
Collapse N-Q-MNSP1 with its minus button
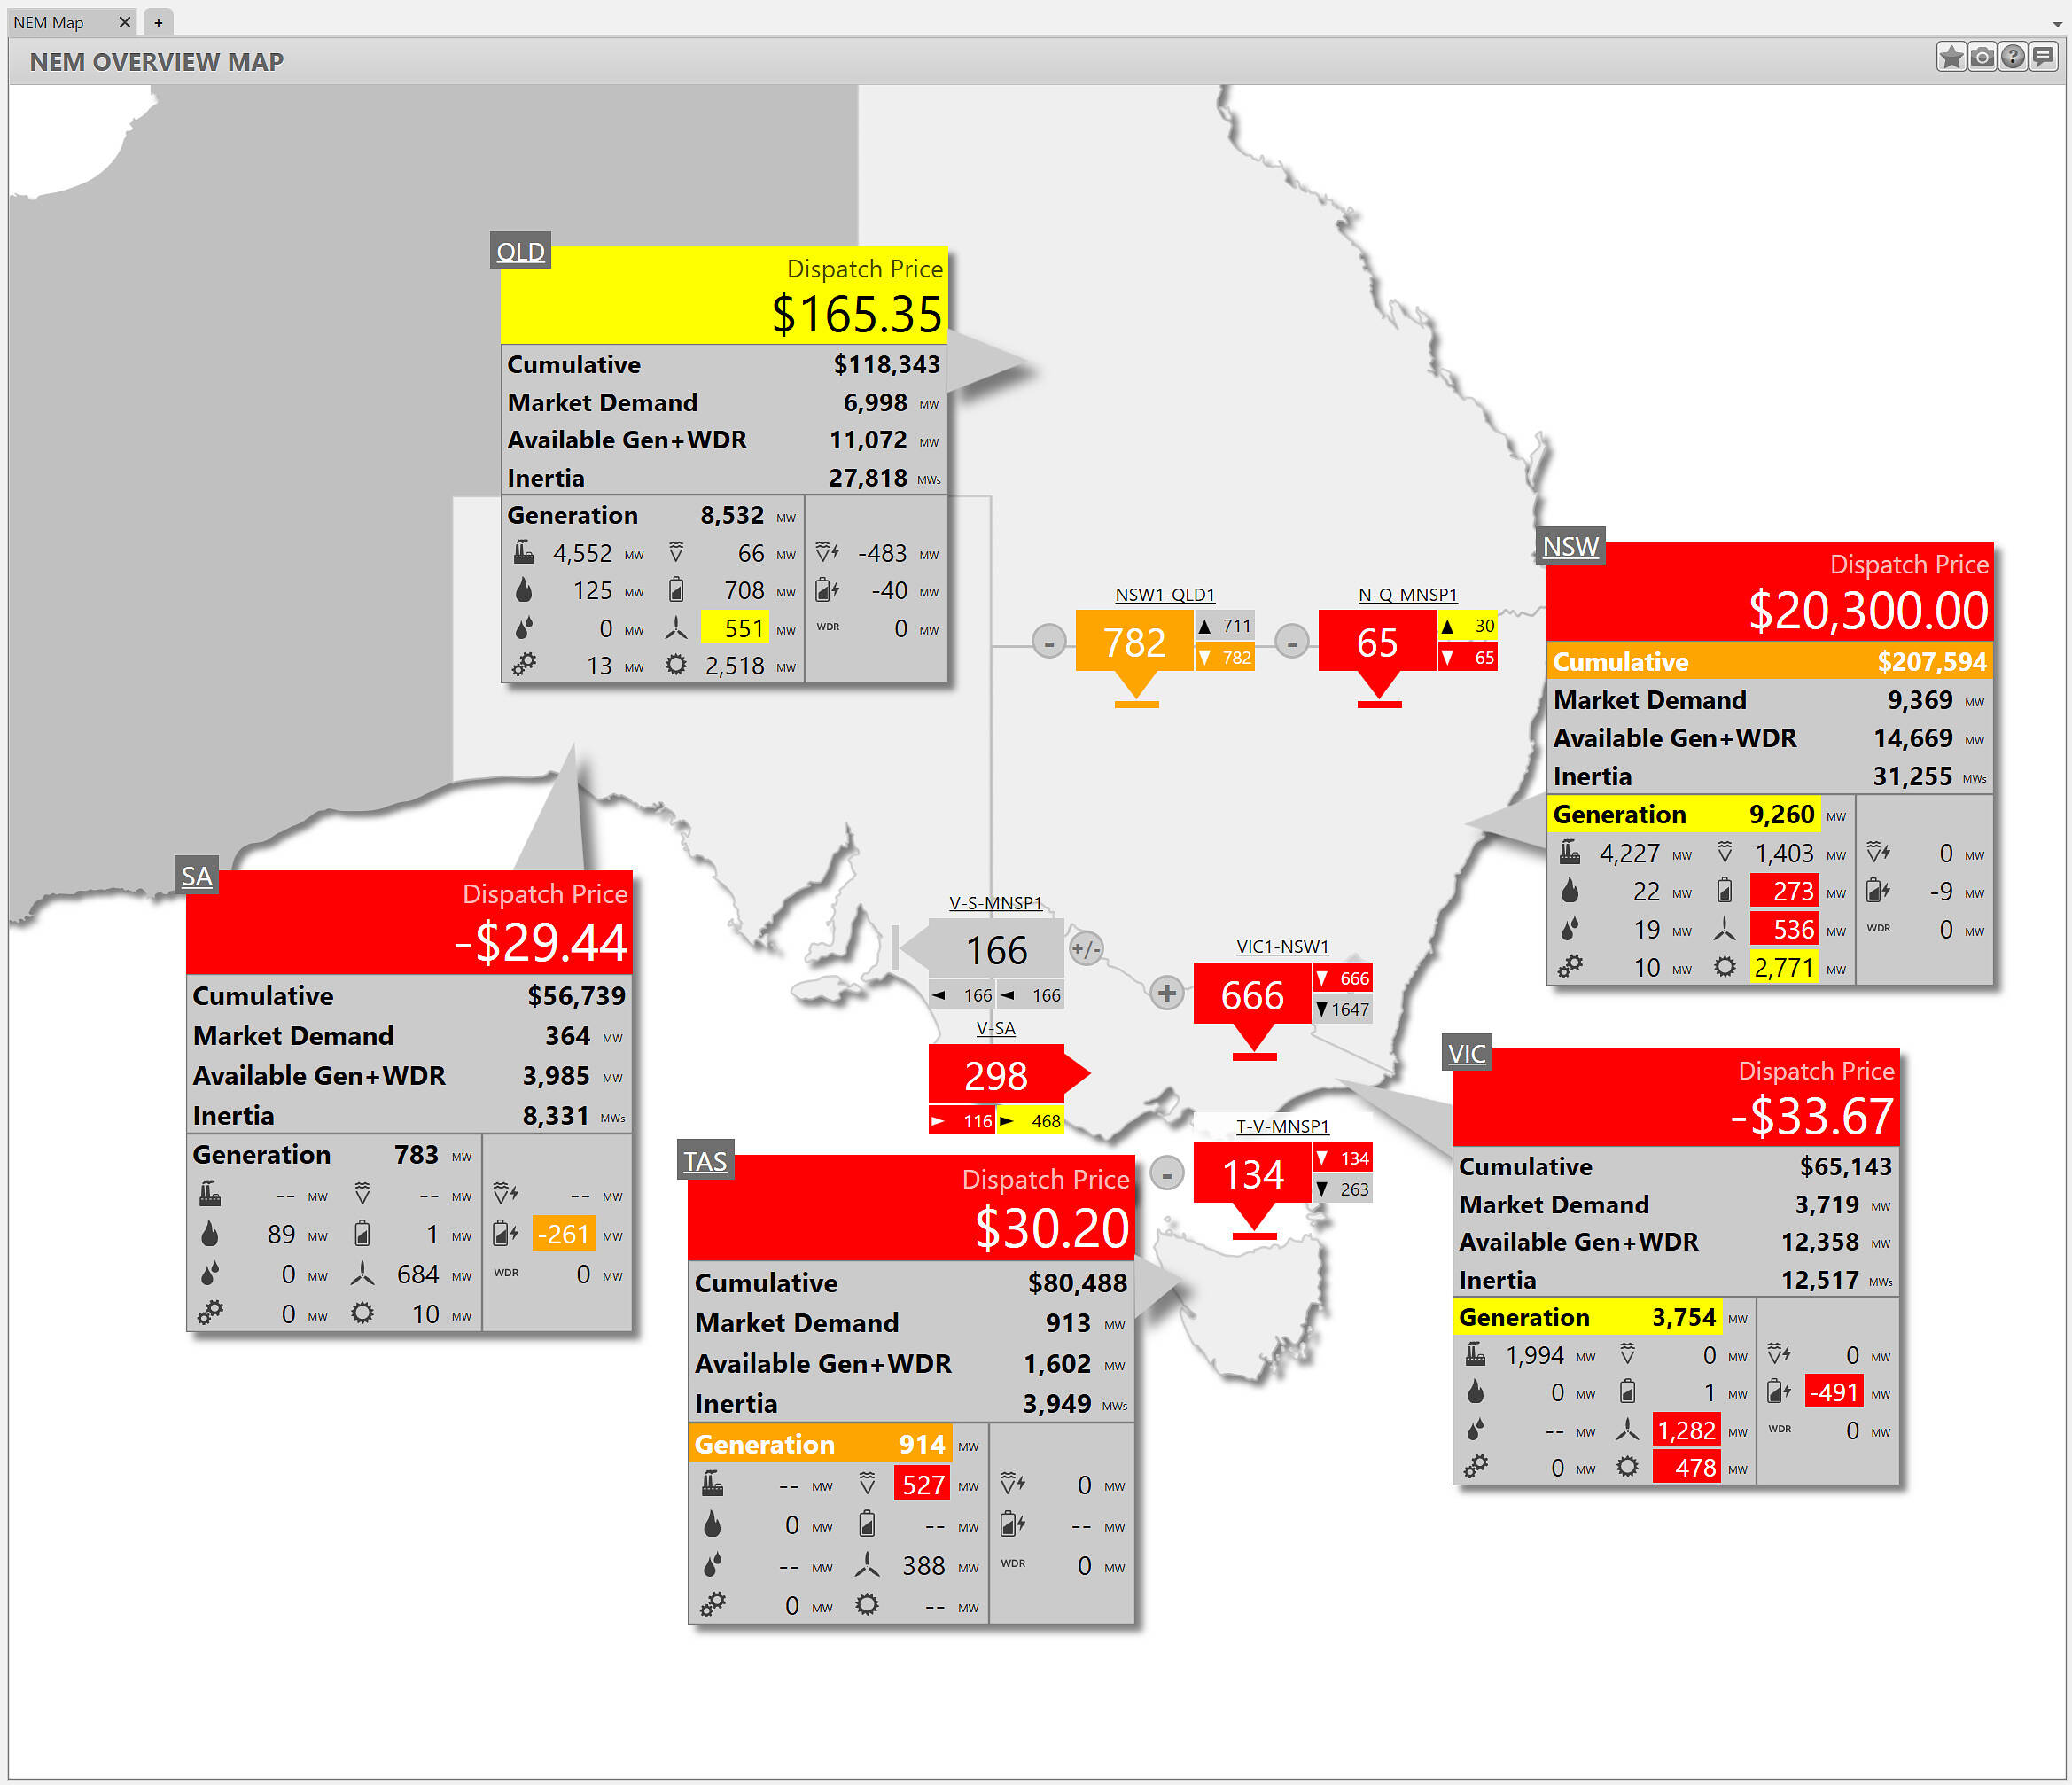point(1291,642)
